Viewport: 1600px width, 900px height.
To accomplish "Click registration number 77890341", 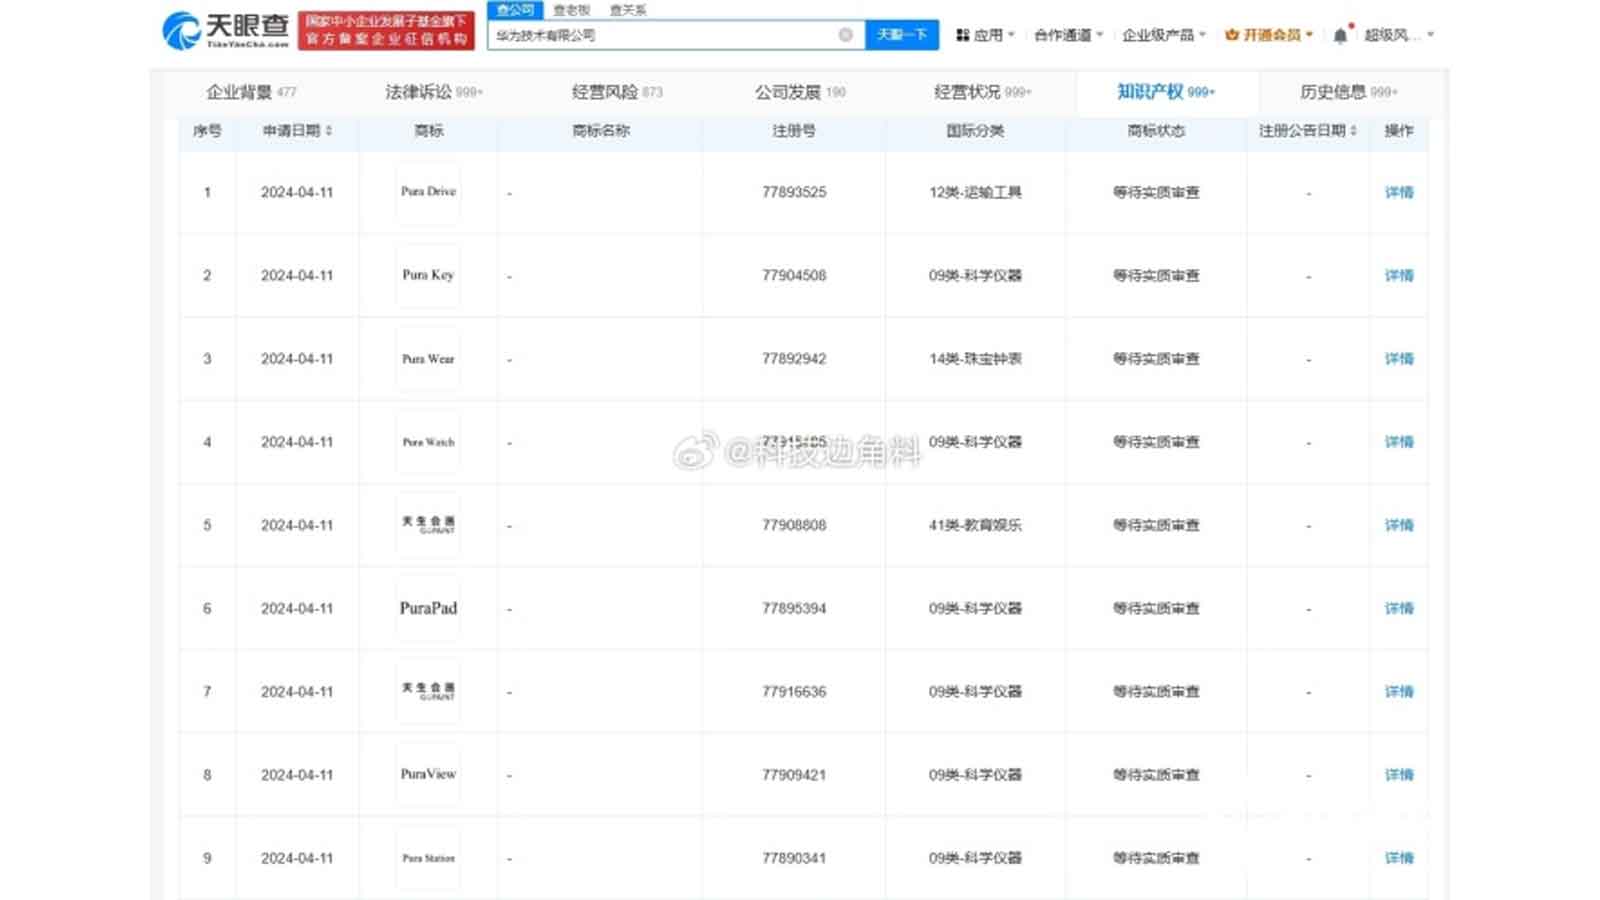I will 794,858.
